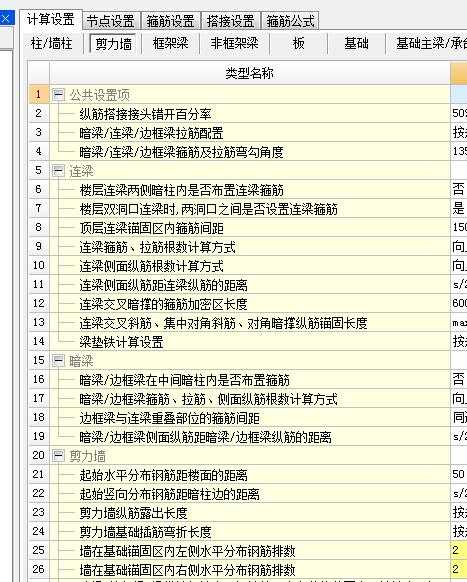Click row number 1 header cell
Screen dimensions: 467x582
pyautogui.click(x=39, y=94)
